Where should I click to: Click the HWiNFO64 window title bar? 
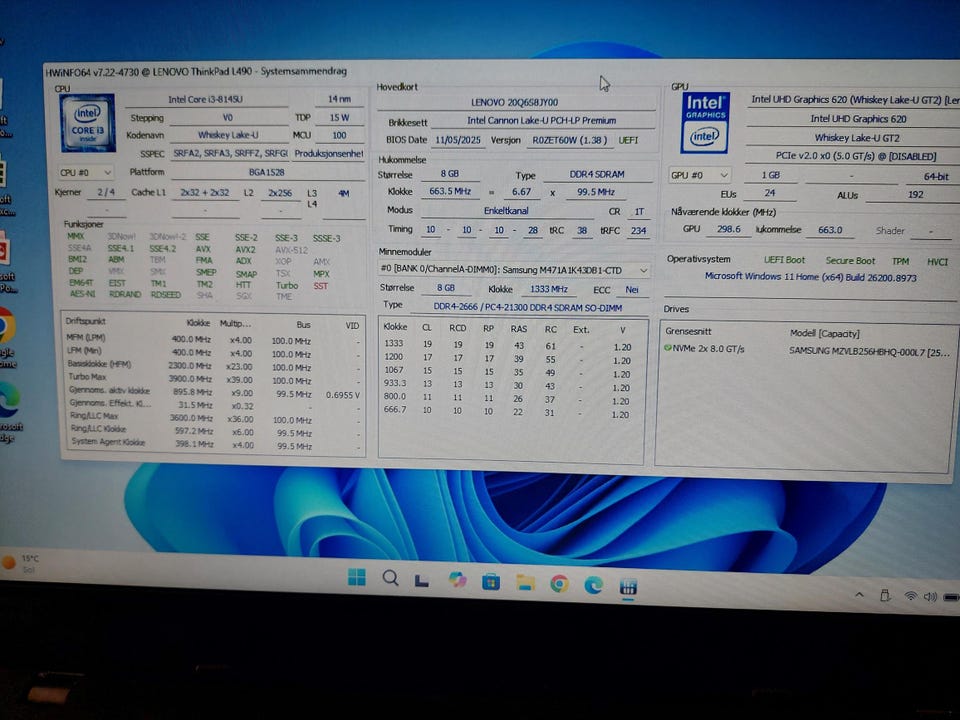point(502,71)
